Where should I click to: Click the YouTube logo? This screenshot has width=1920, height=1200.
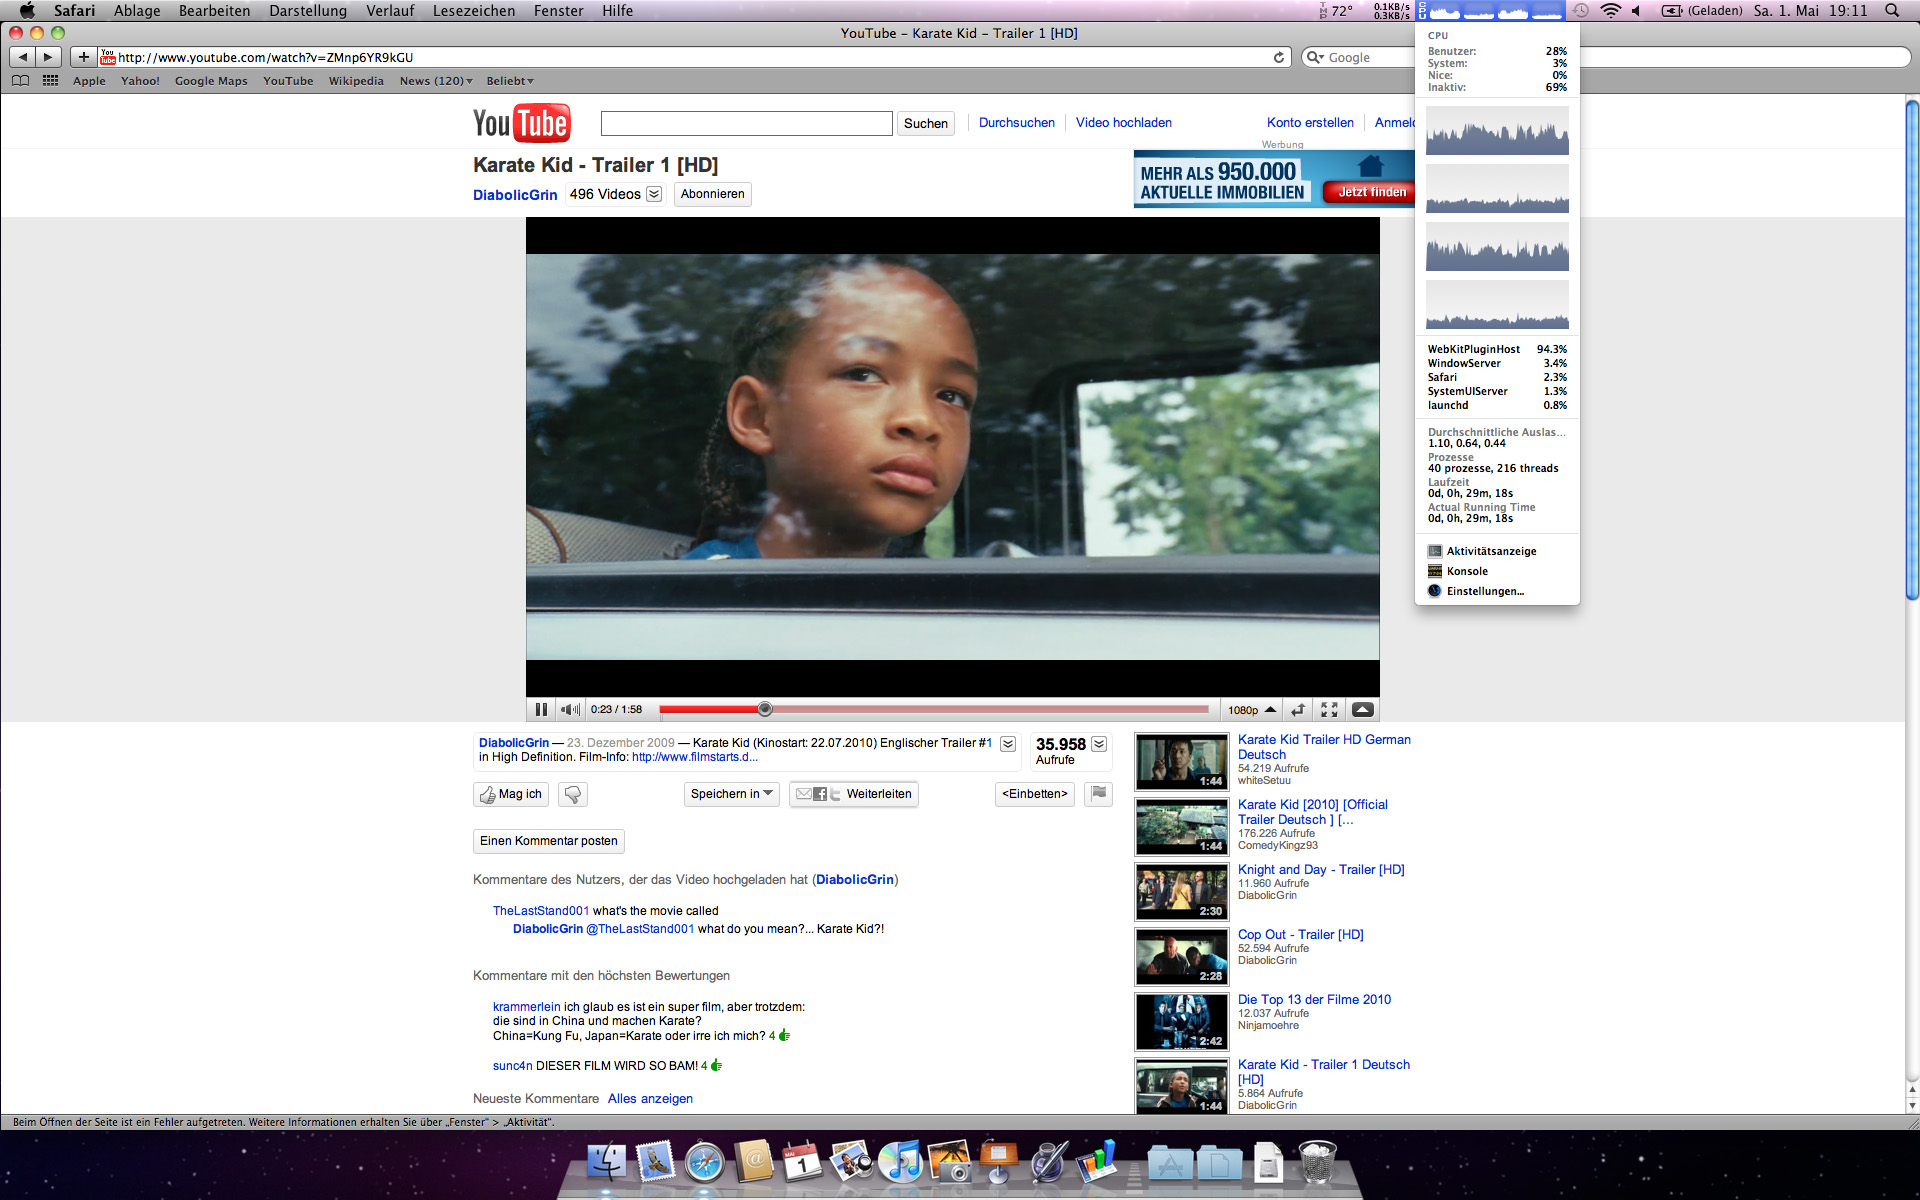click(522, 123)
